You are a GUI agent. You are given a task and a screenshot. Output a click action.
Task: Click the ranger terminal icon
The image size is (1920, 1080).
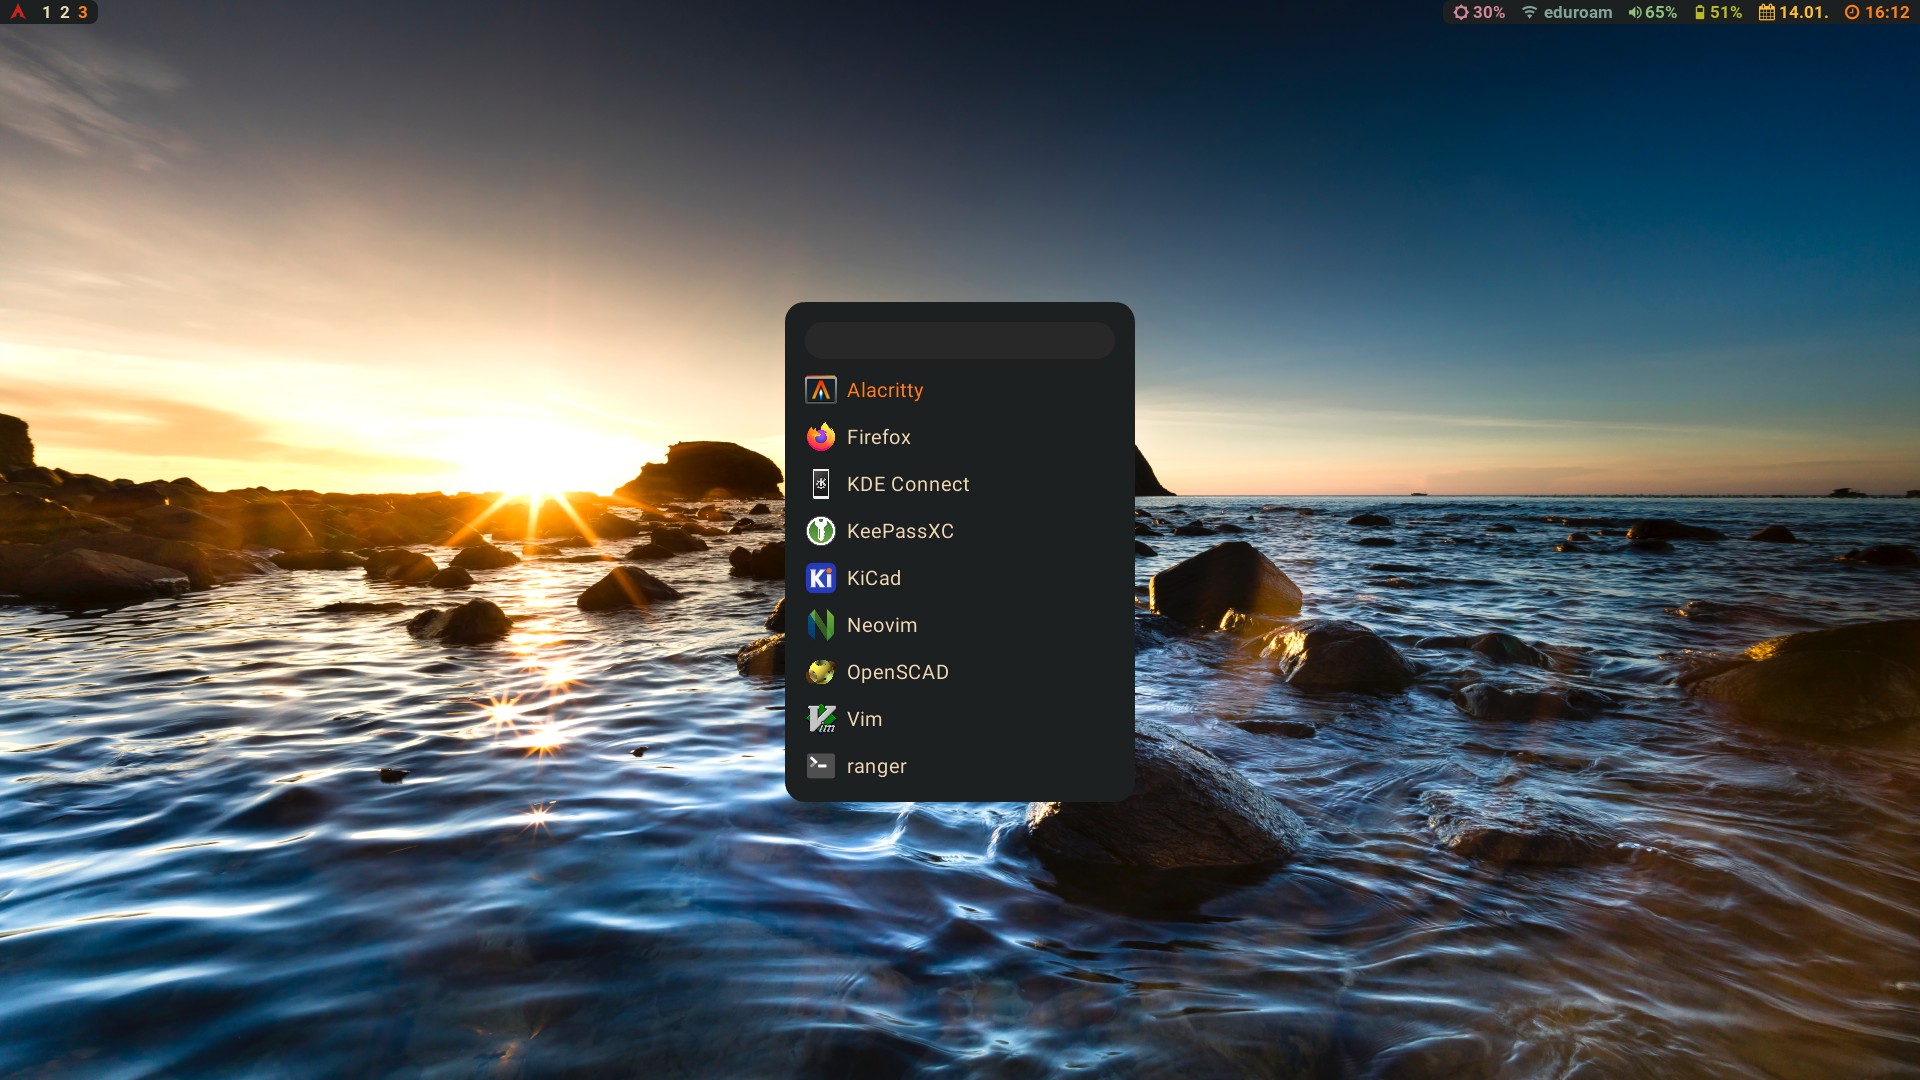click(820, 766)
